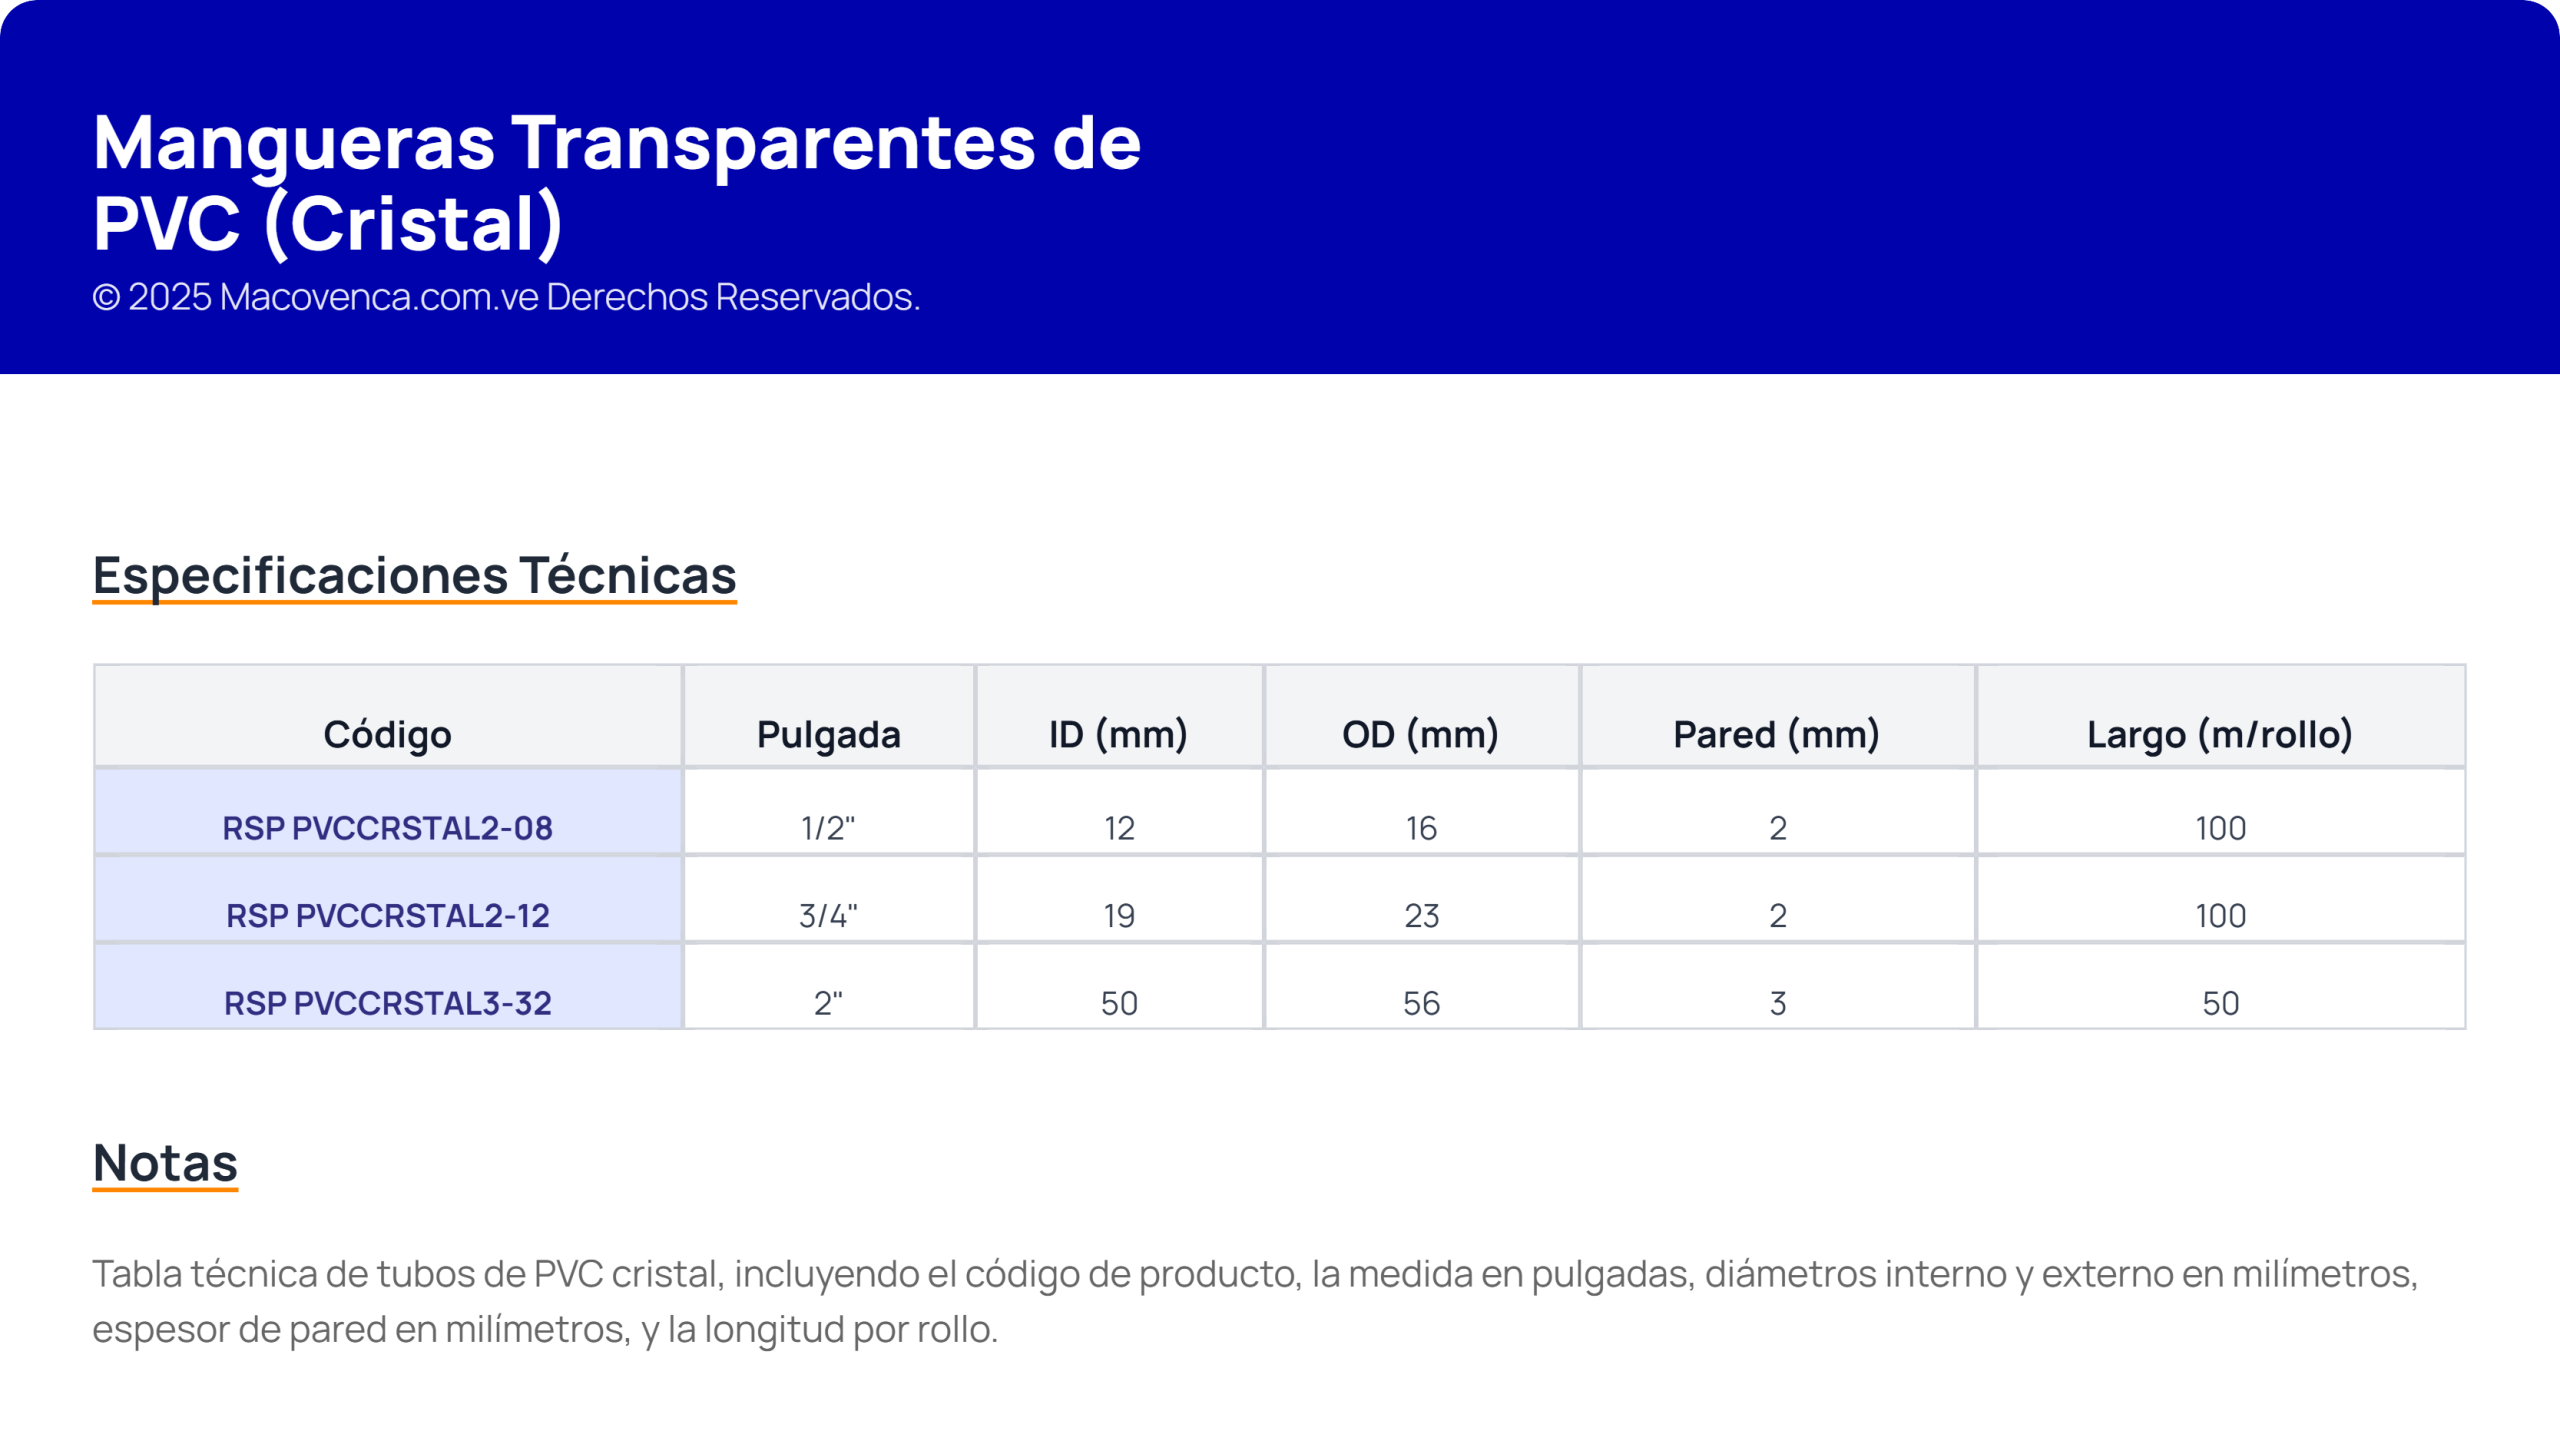2560x1431 pixels.
Task: Click the Largo (m/rollo) column header
Action: tap(2219, 734)
